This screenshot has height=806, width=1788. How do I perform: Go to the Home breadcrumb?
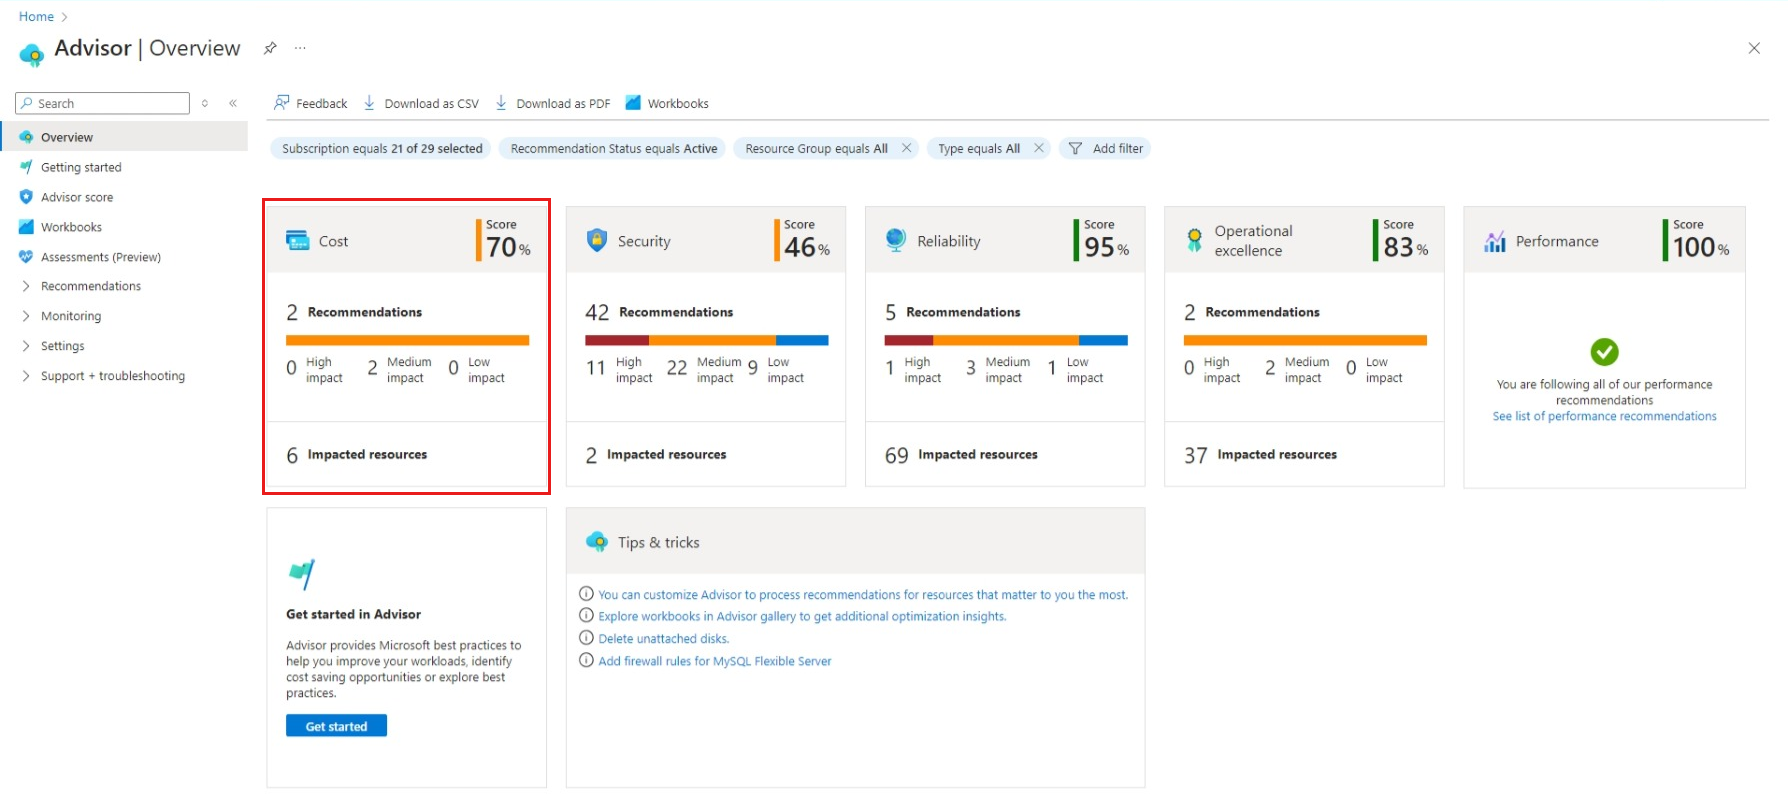click(36, 16)
